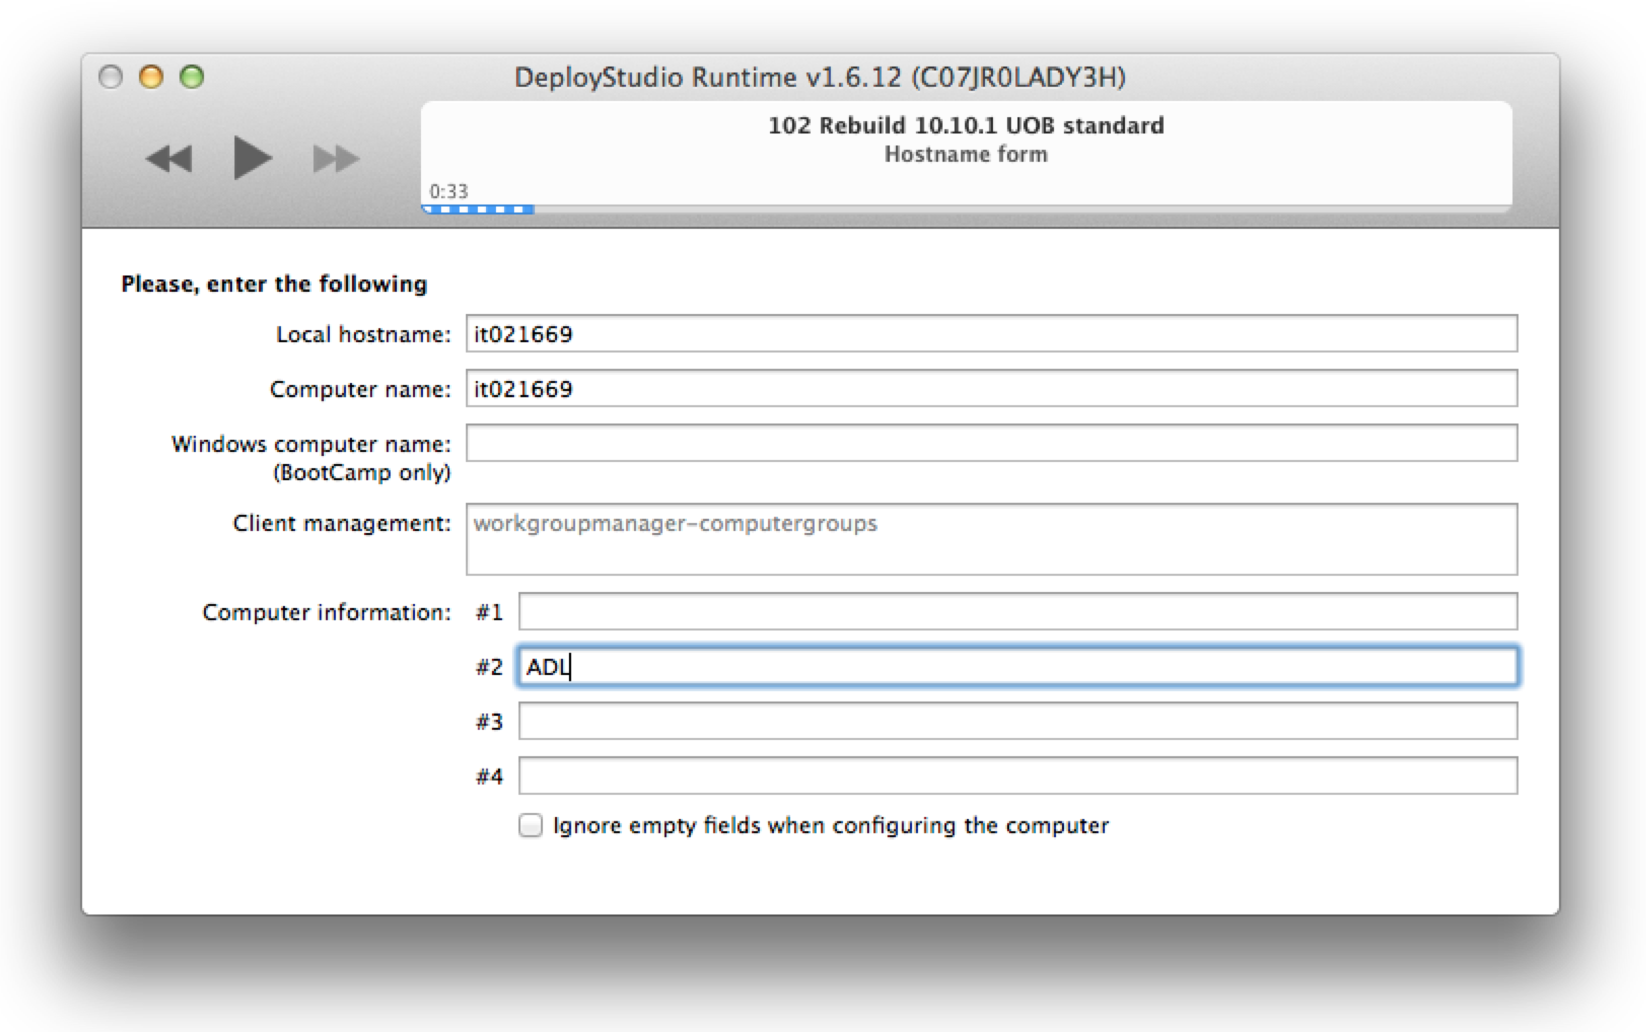Click the fast-forward workflow button
This screenshot has height=1032, width=1646.
point(335,158)
